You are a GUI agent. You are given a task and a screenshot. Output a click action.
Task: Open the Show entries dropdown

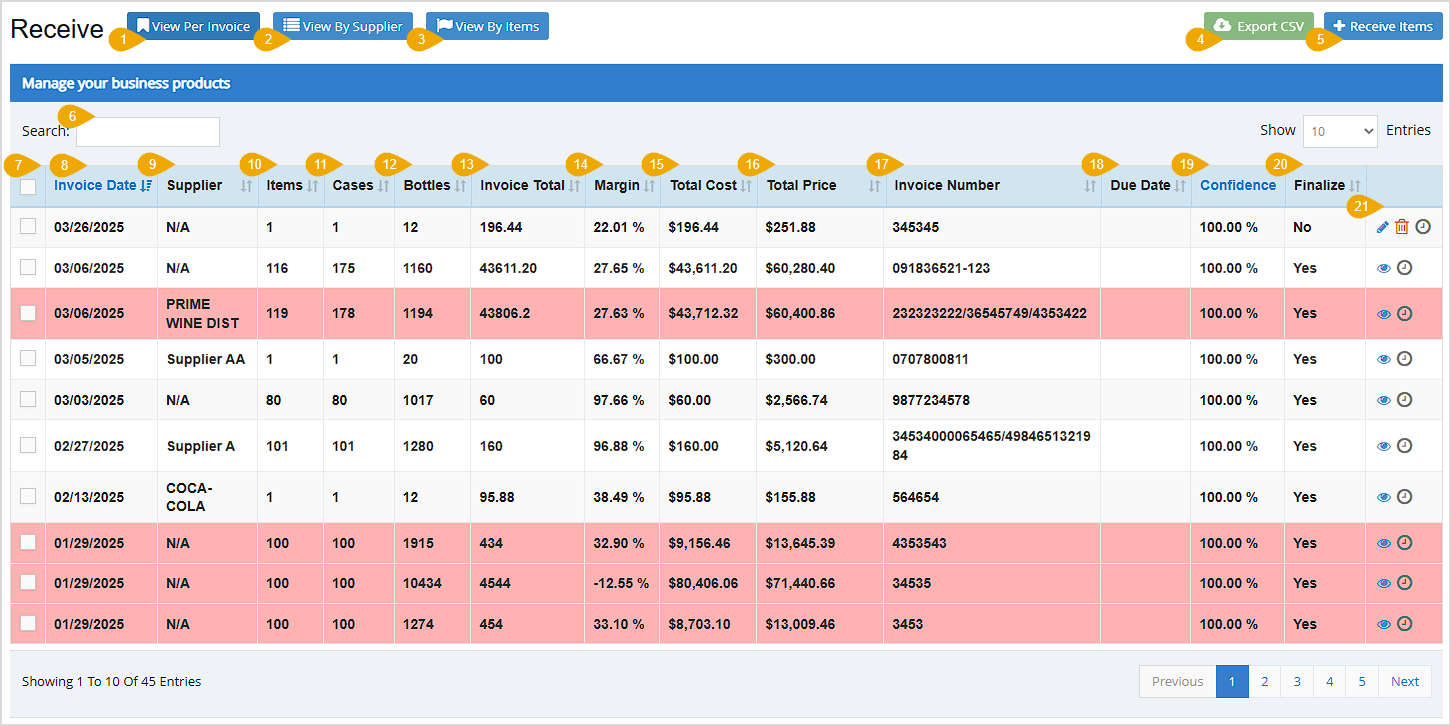pos(1340,131)
